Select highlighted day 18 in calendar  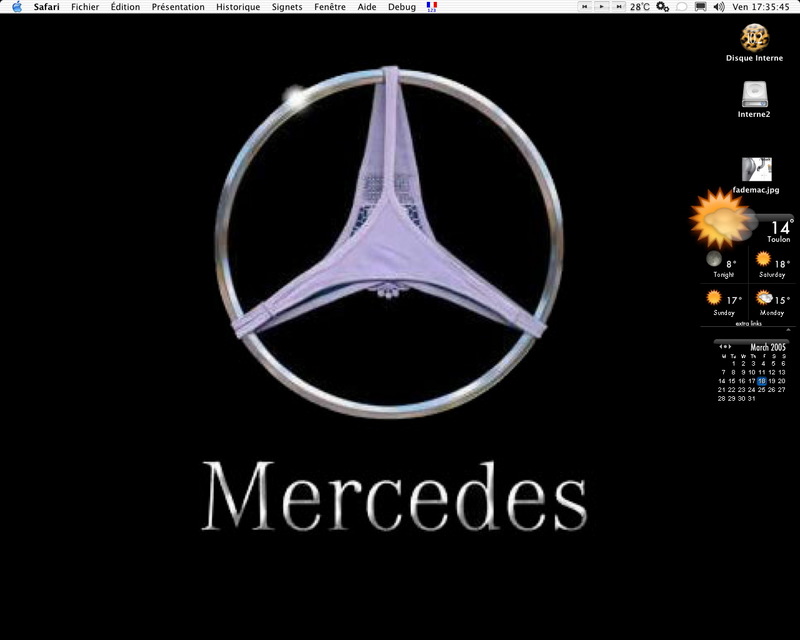point(762,381)
